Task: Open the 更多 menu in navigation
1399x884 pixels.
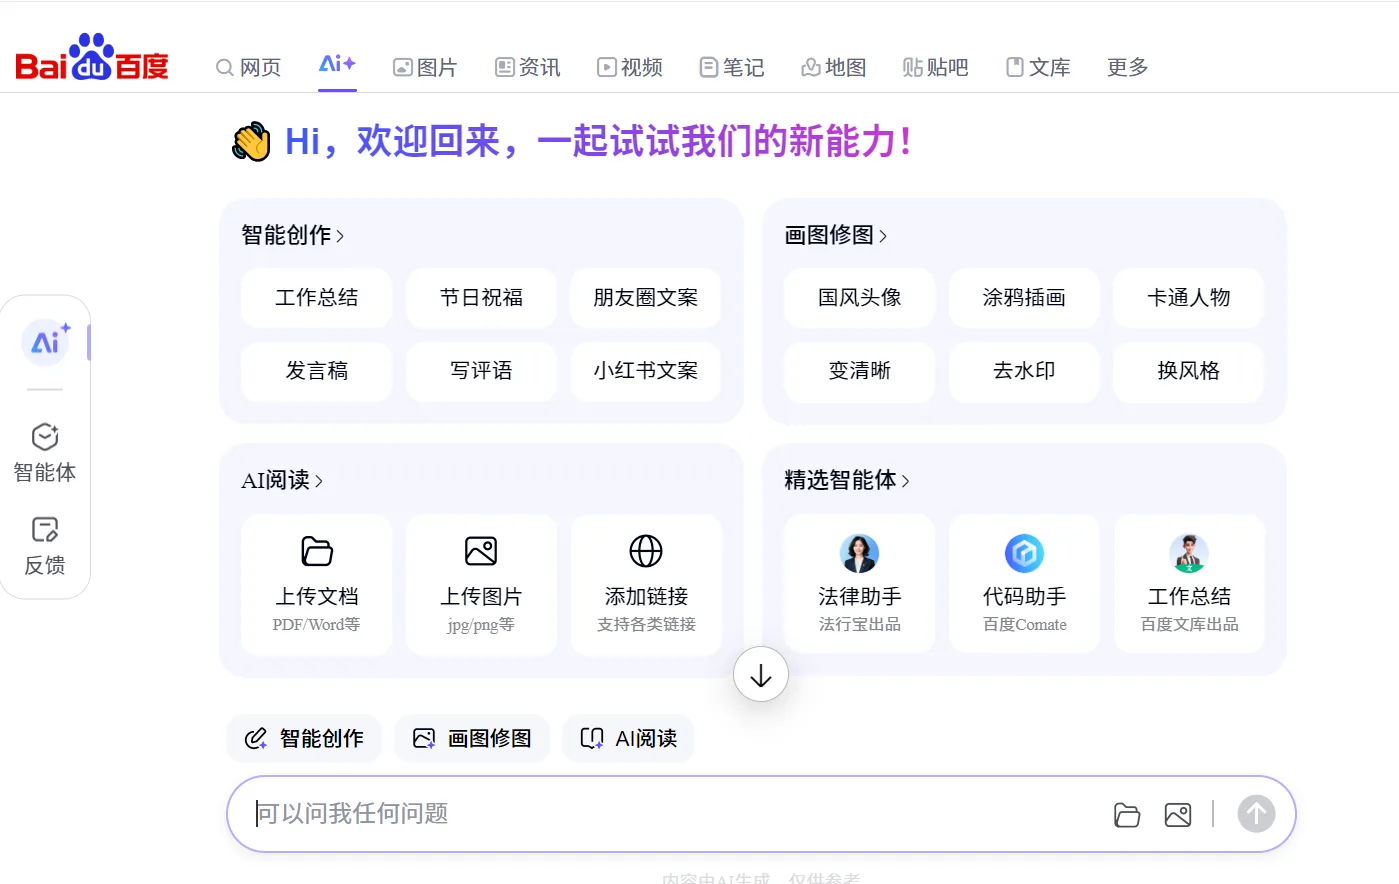Action: tap(1127, 67)
